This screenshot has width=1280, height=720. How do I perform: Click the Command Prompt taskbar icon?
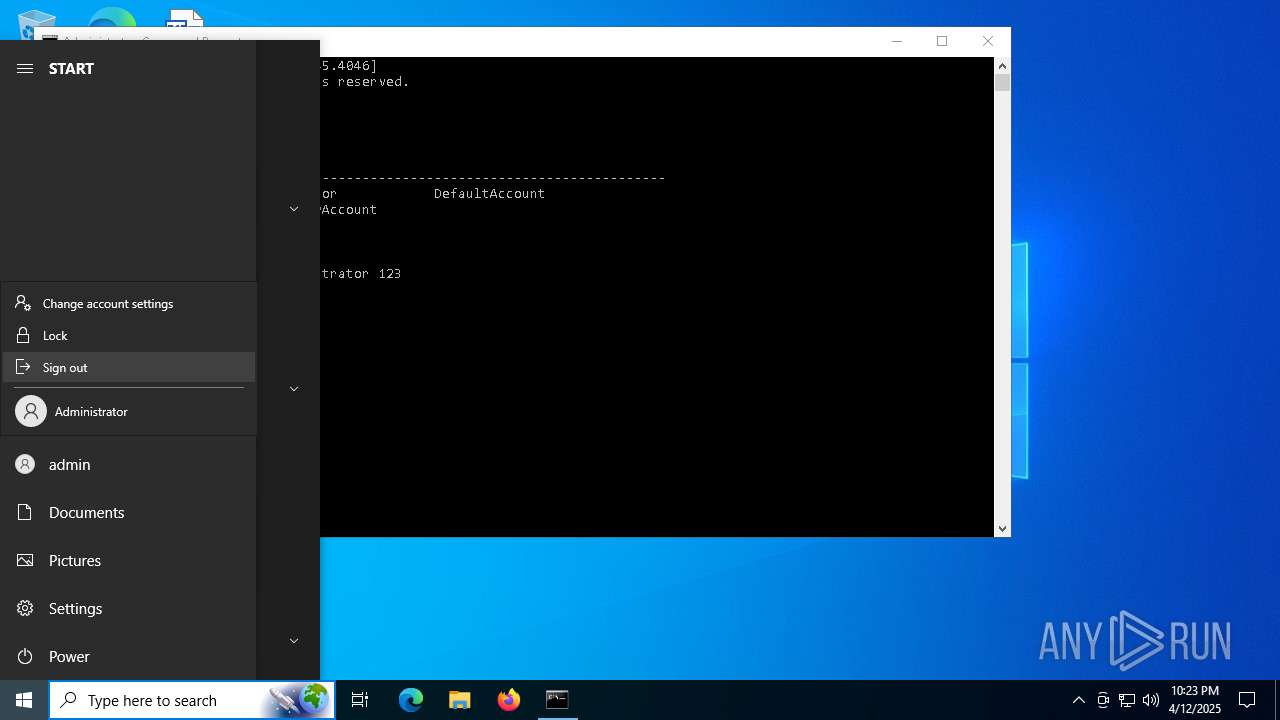pos(557,700)
